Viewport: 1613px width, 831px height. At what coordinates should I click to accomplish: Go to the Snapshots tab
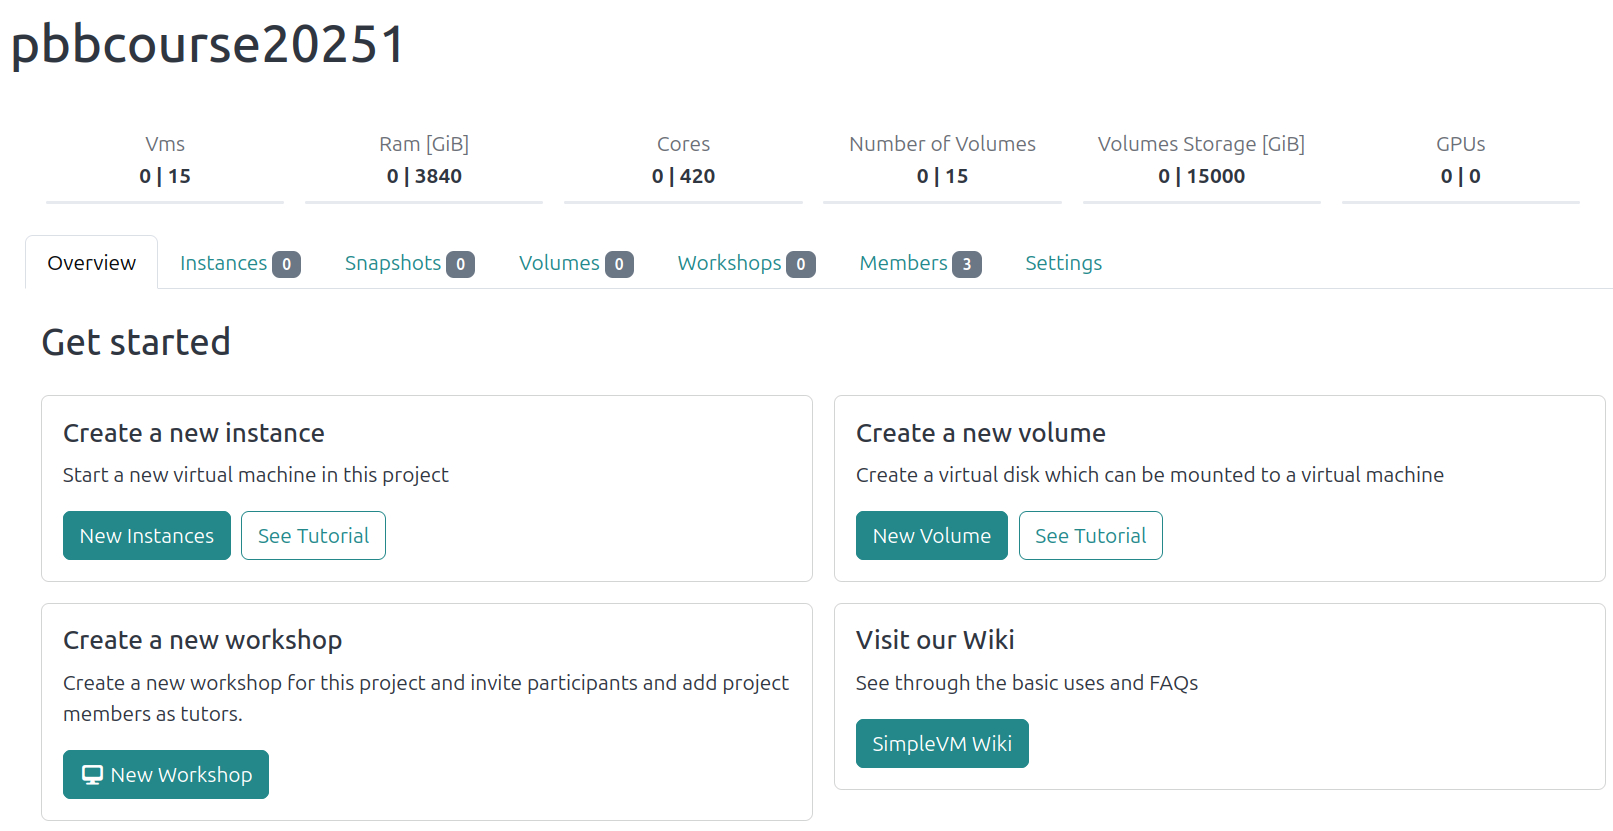(392, 263)
